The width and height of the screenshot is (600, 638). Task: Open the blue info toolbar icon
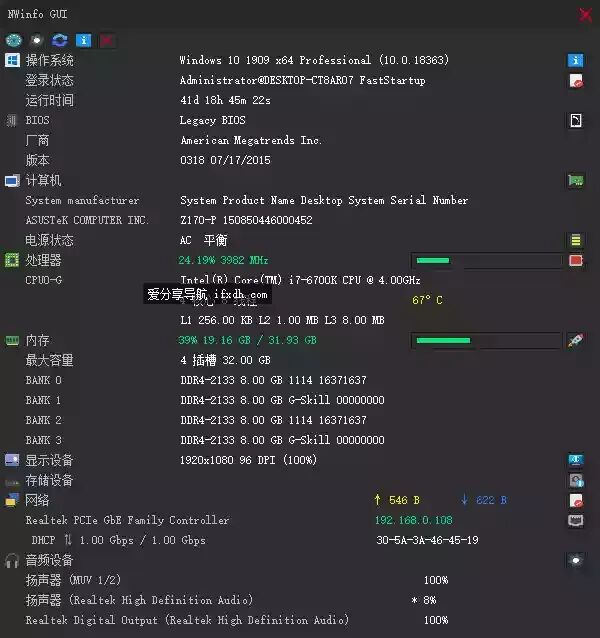(83, 40)
